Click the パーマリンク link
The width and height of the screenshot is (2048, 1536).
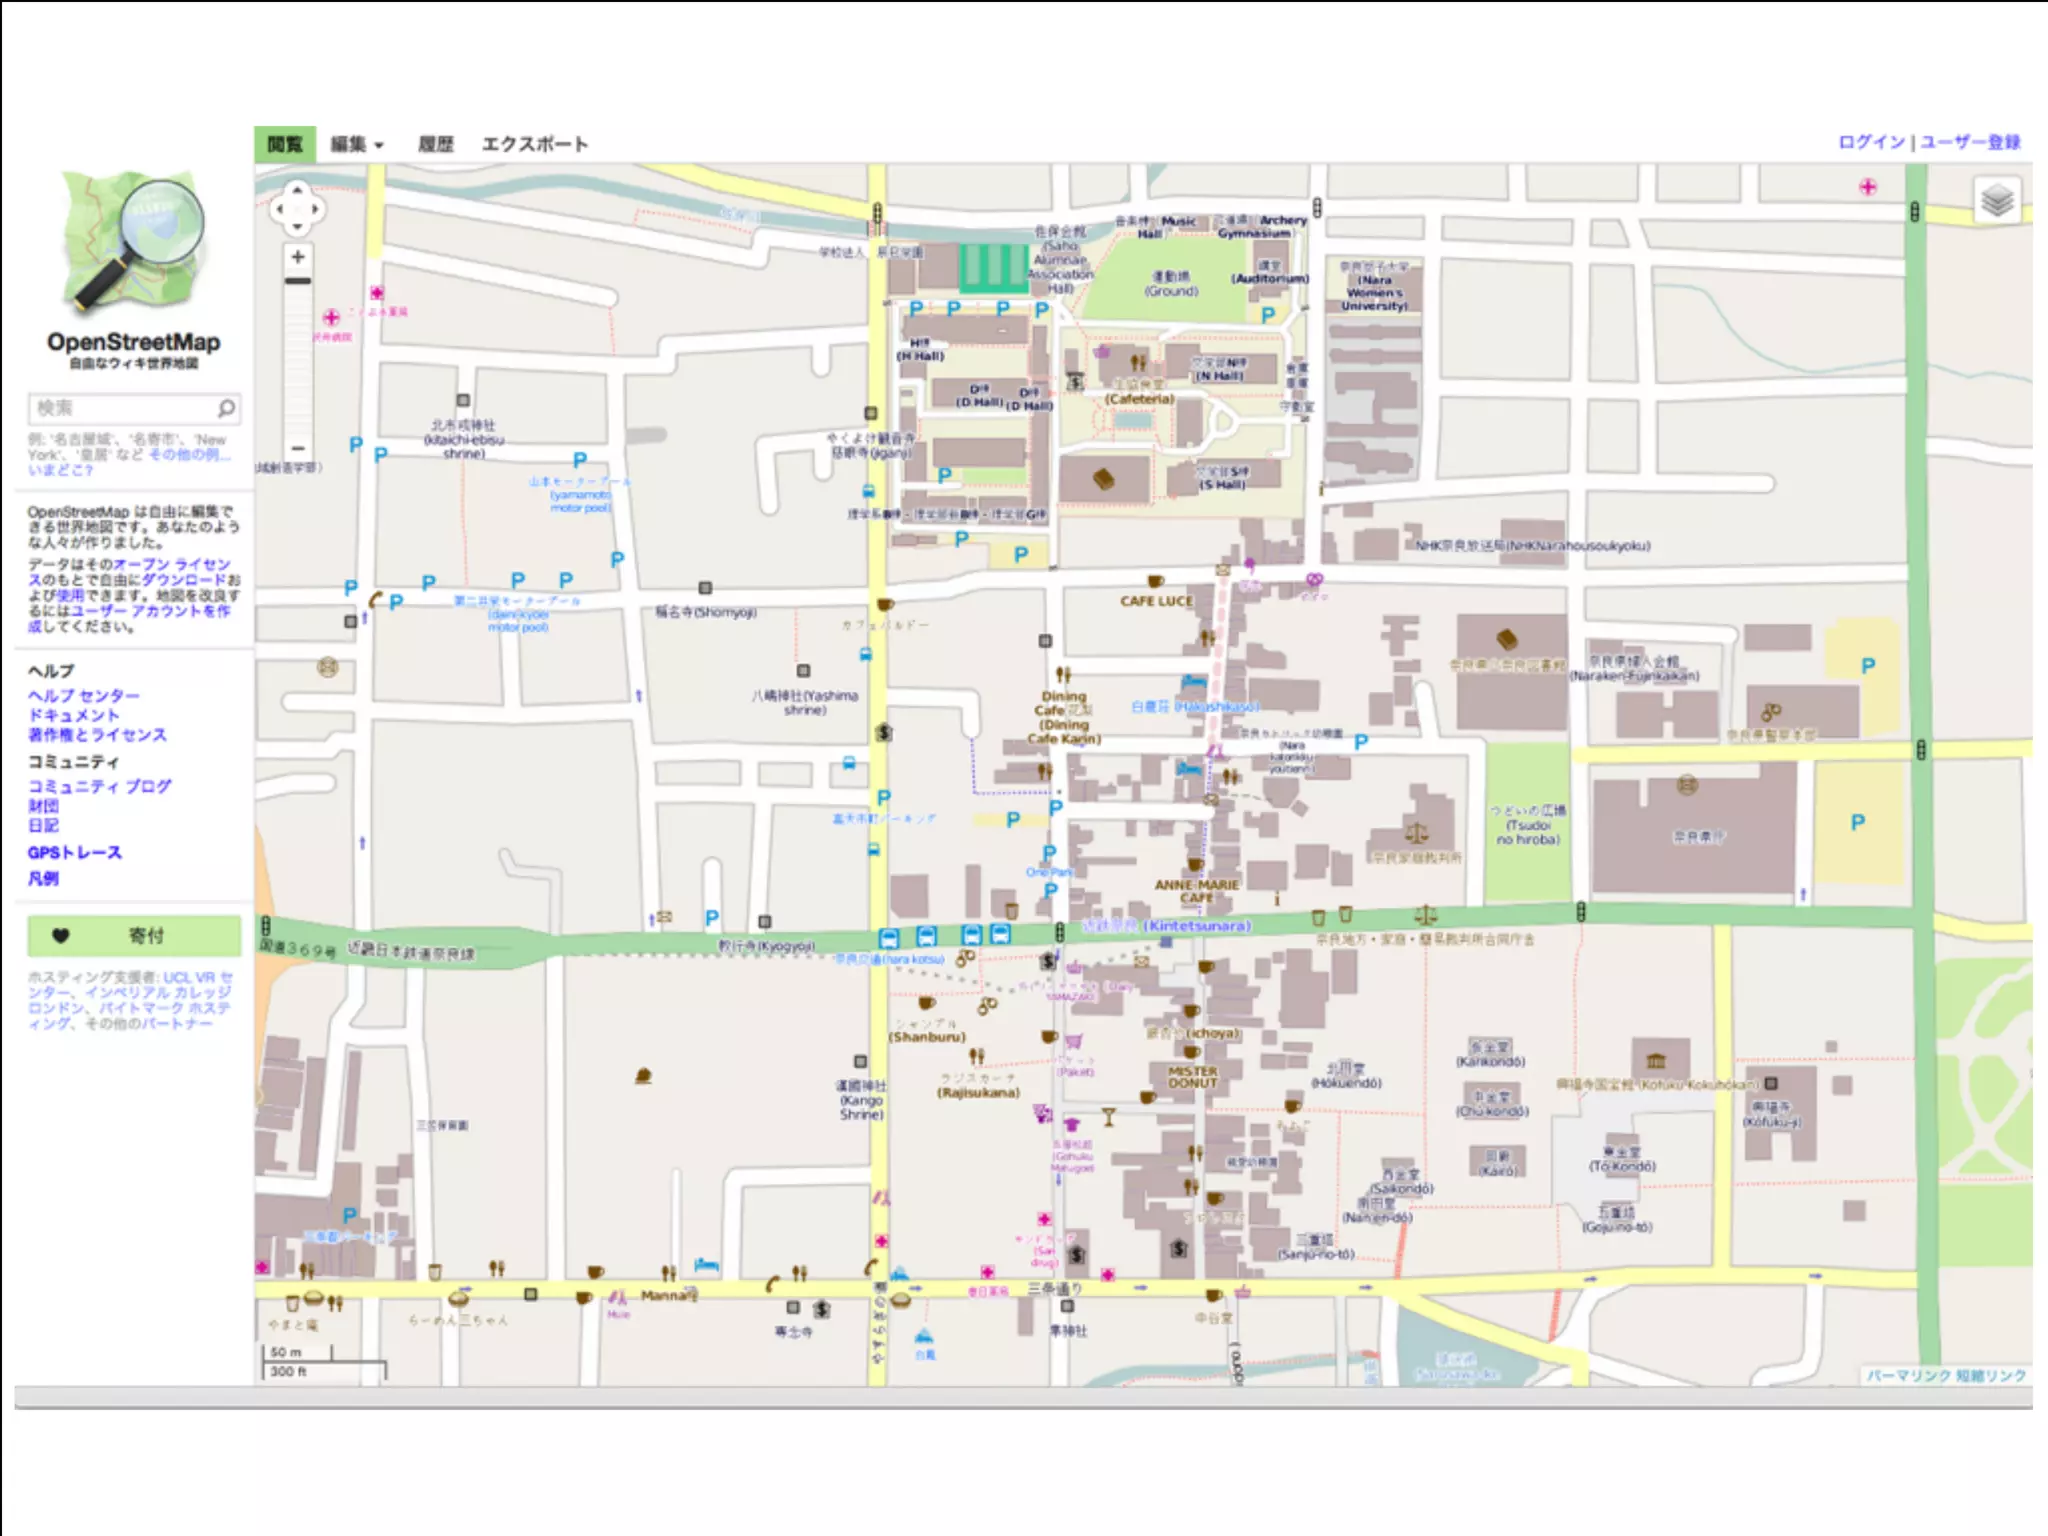tap(1908, 1376)
